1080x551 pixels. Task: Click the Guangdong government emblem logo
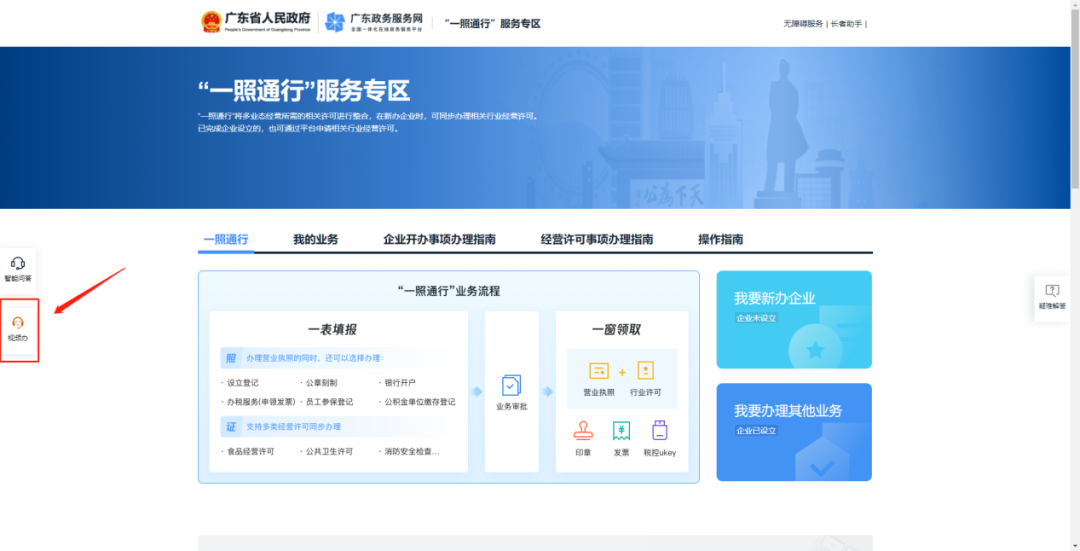click(211, 23)
